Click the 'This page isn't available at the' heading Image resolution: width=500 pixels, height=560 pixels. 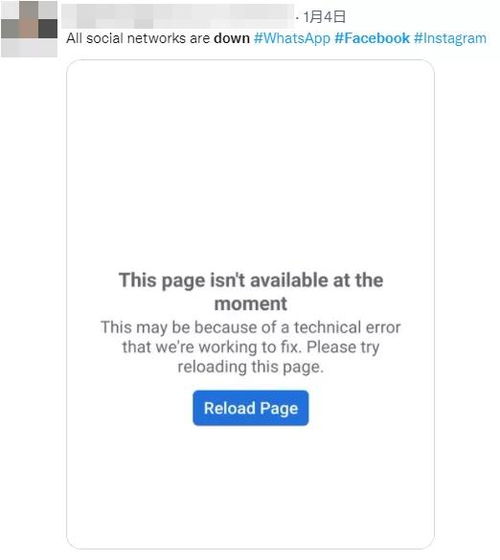coord(251,280)
